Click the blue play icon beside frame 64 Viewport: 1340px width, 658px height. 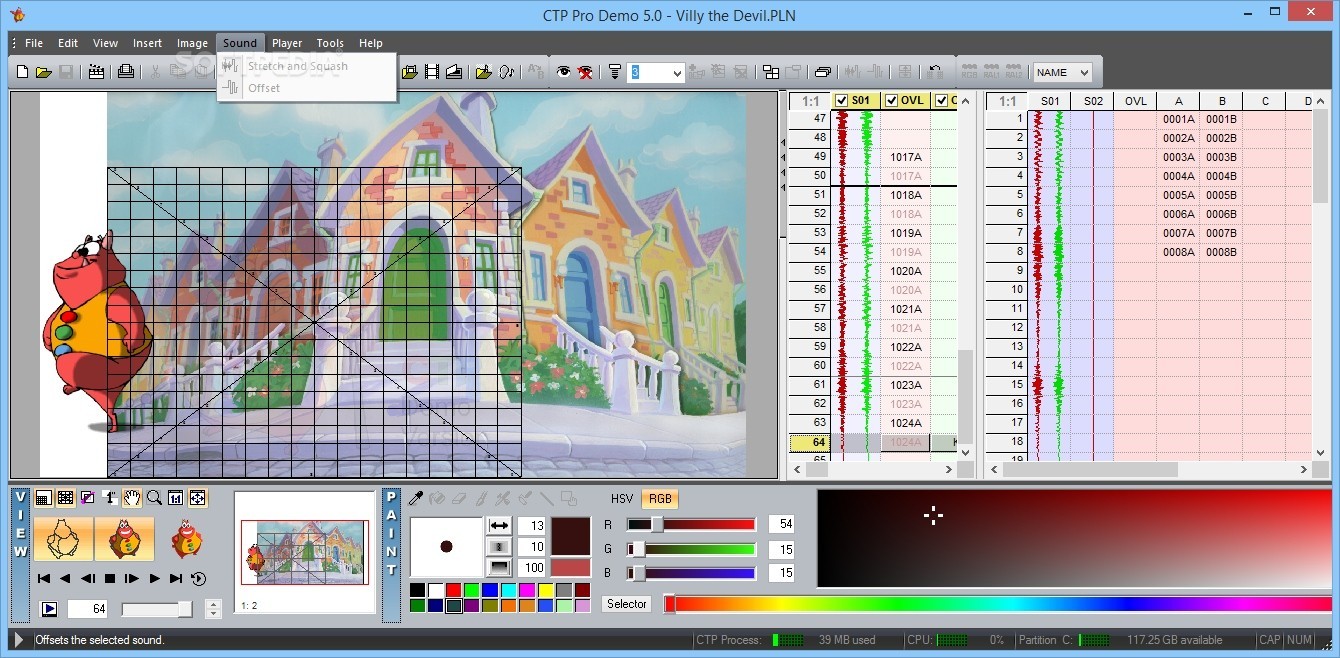point(48,608)
